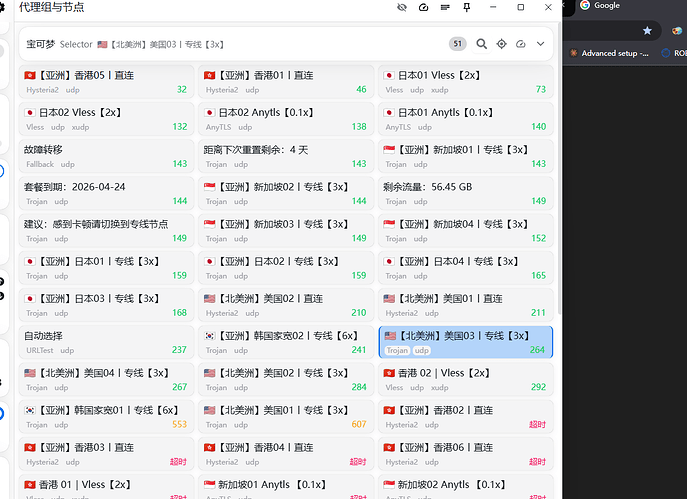Select node 【北美洲】美国01 | 直连
Viewport: 687px width, 499px height.
(466, 305)
